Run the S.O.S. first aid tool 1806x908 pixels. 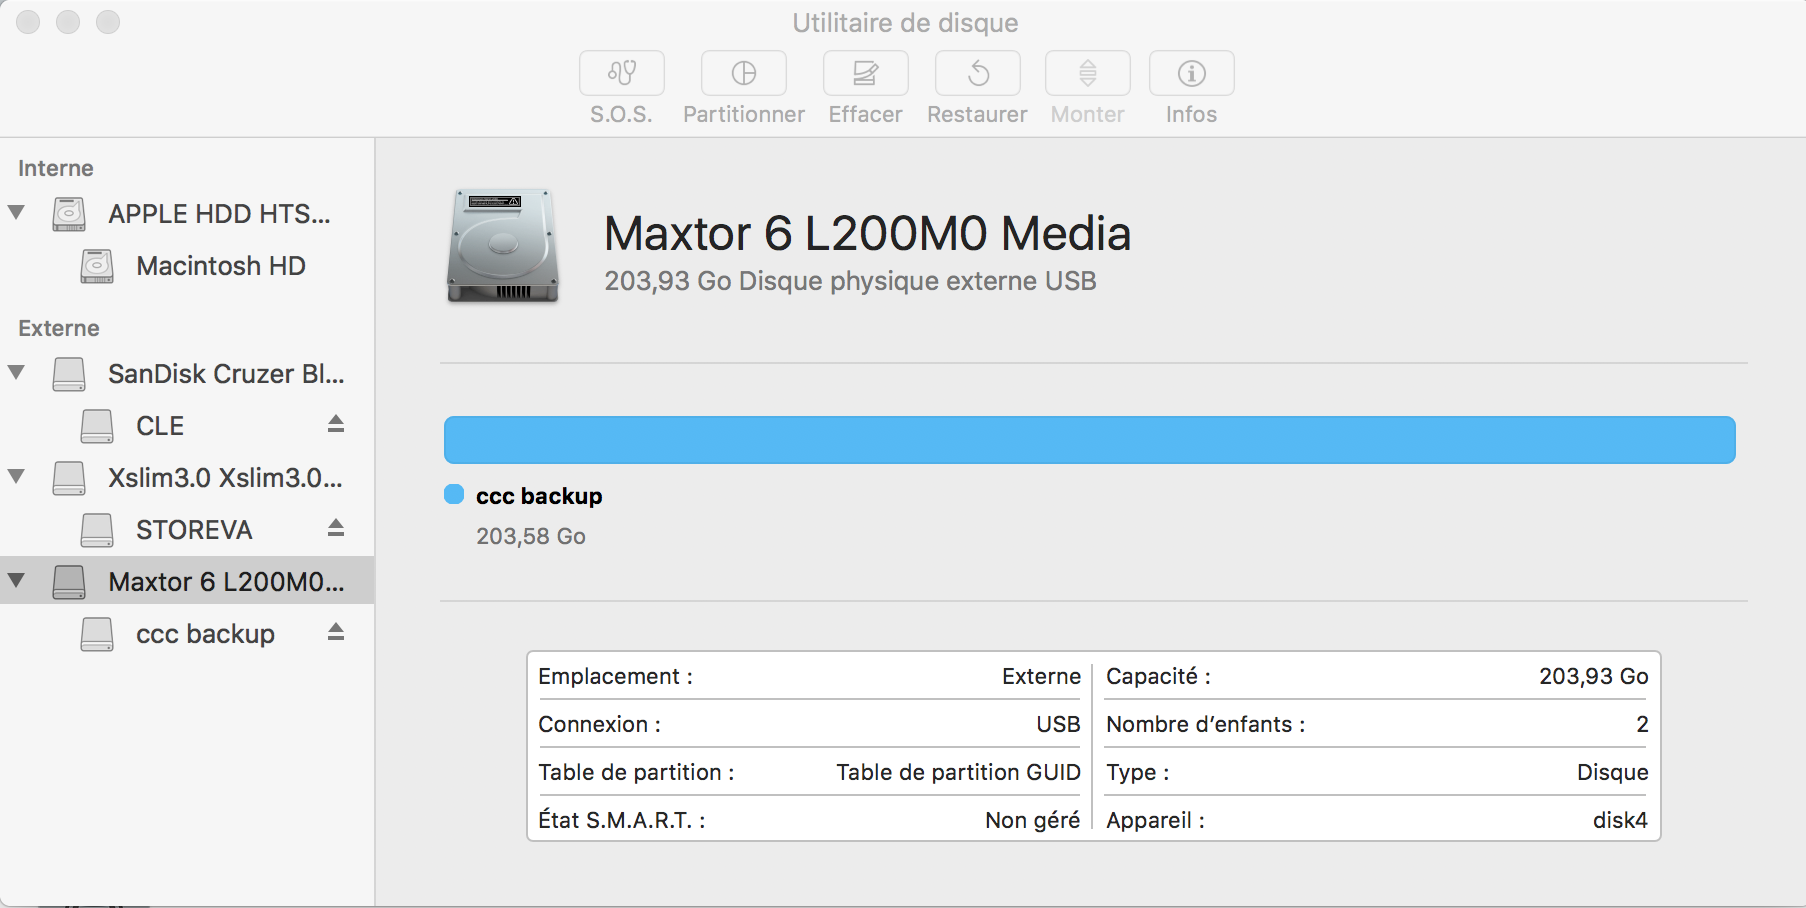pos(621,74)
